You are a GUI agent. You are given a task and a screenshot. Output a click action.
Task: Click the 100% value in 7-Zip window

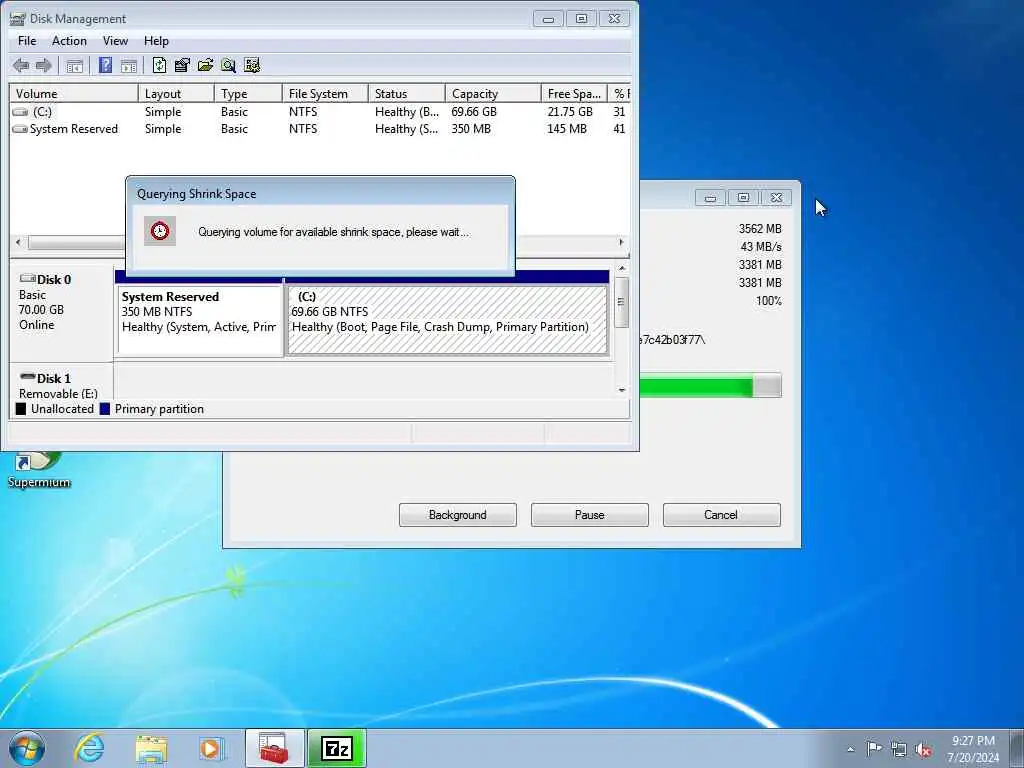click(769, 301)
